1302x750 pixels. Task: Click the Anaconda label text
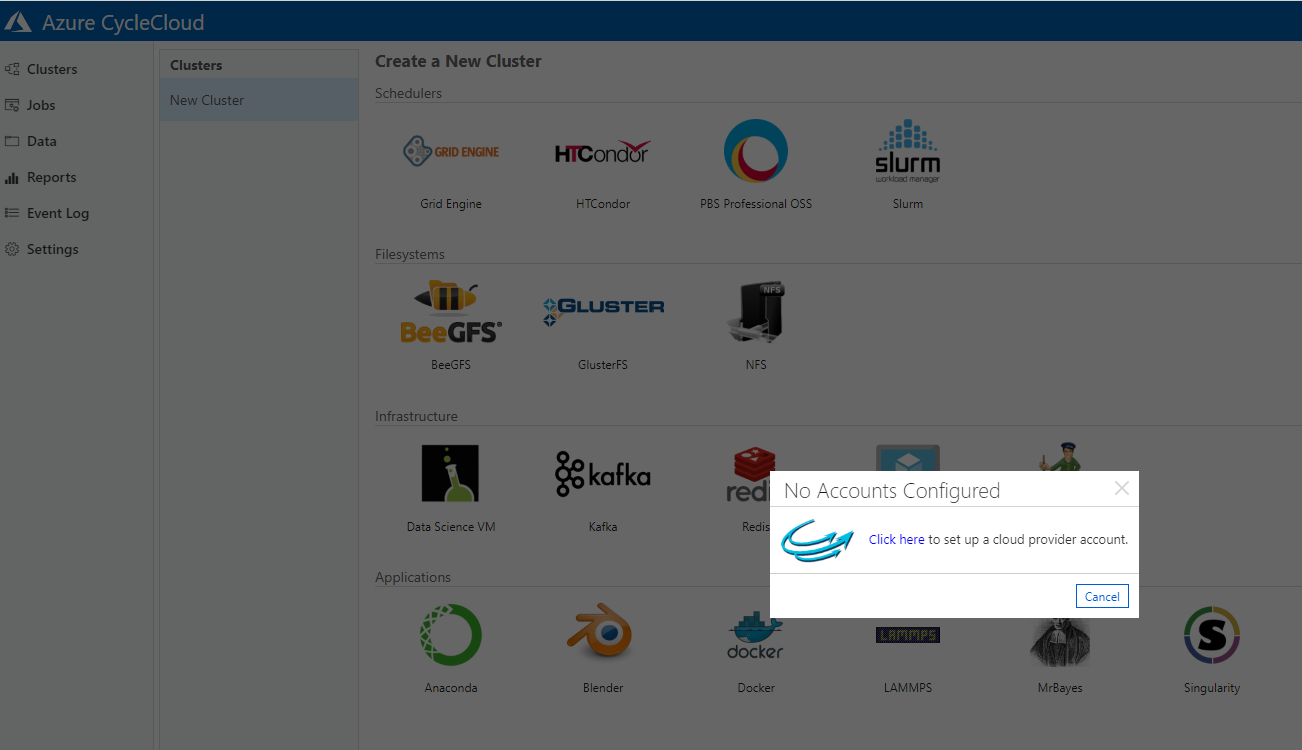coord(451,688)
